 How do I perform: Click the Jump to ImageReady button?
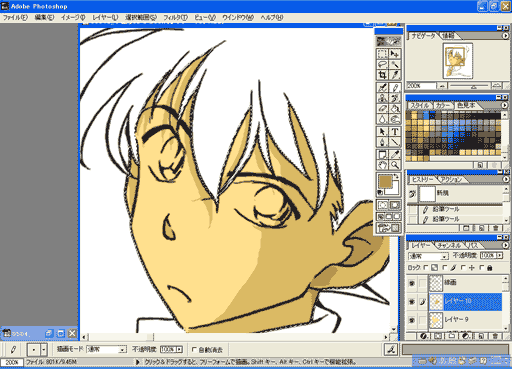389,228
